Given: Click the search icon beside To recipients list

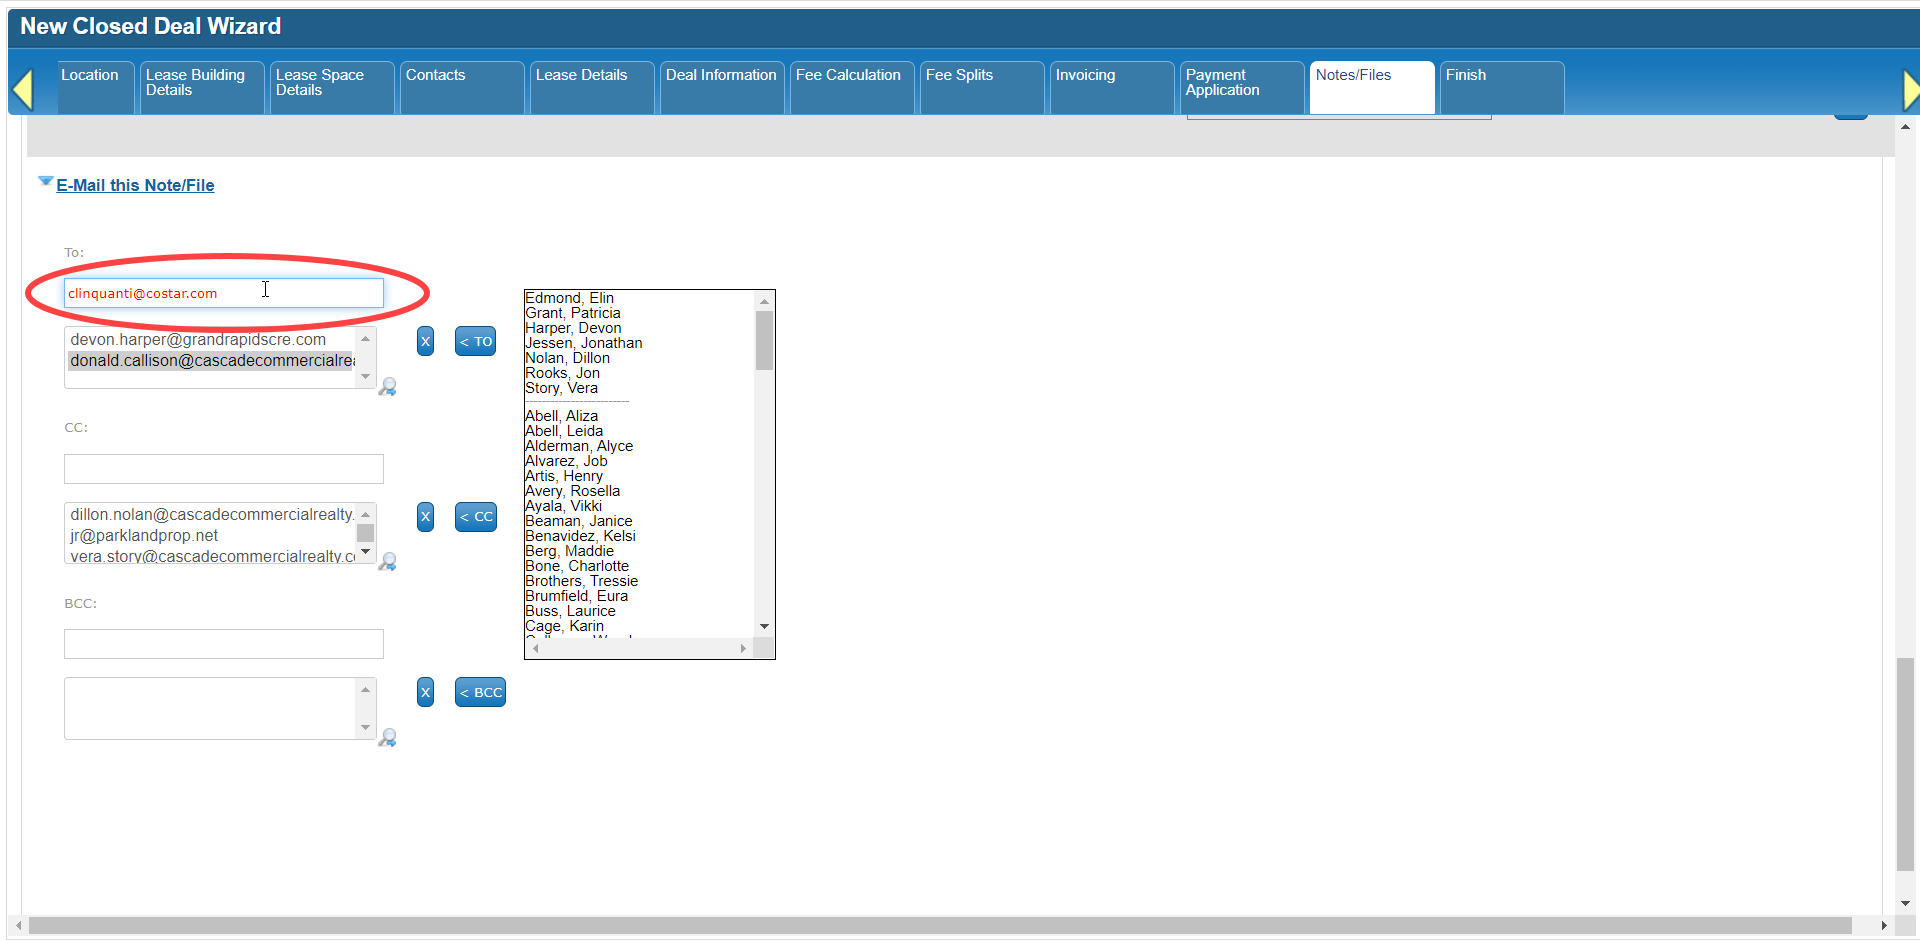Looking at the screenshot, I should (x=388, y=387).
